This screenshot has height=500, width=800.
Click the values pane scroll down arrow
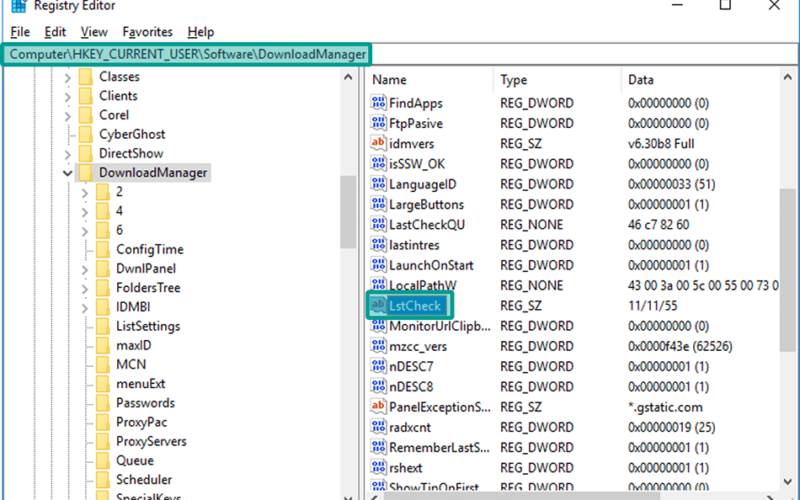[x=788, y=482]
